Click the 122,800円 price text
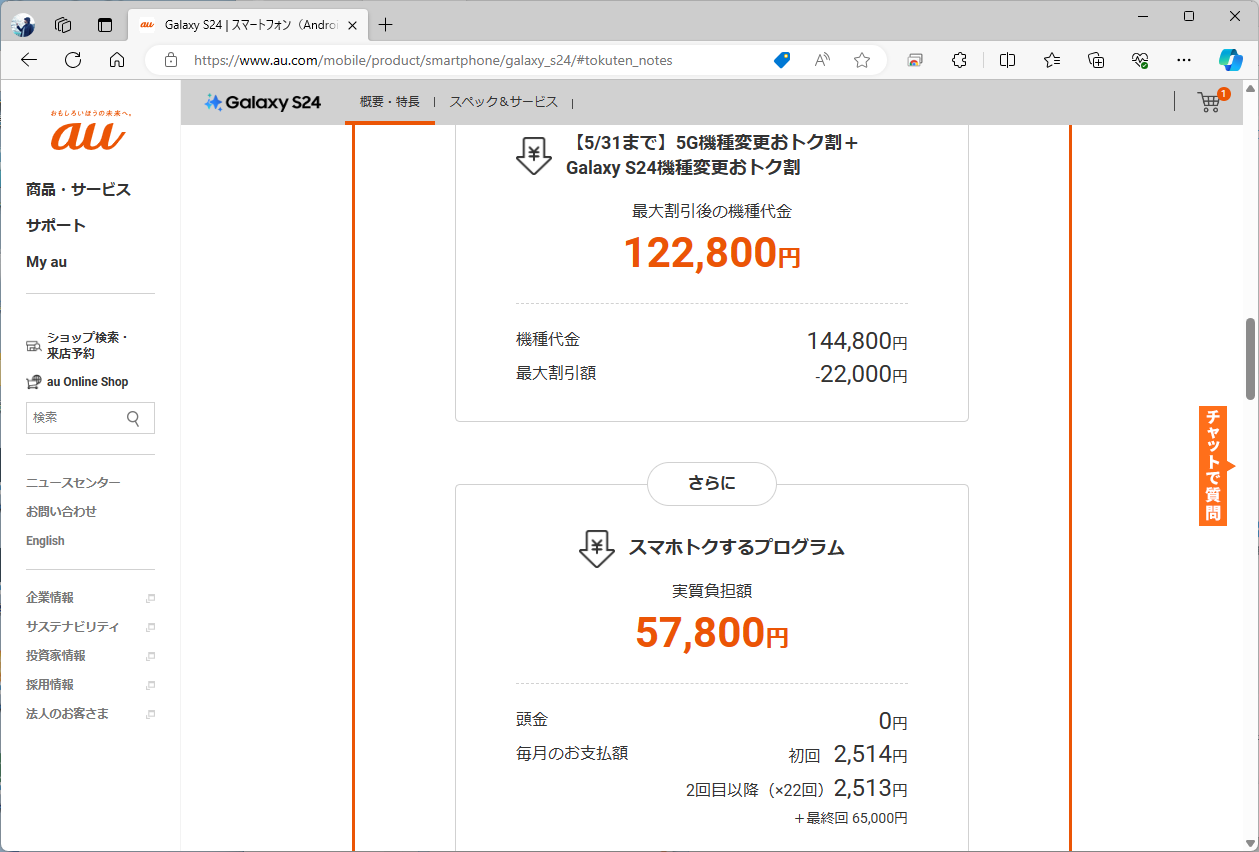 (712, 253)
